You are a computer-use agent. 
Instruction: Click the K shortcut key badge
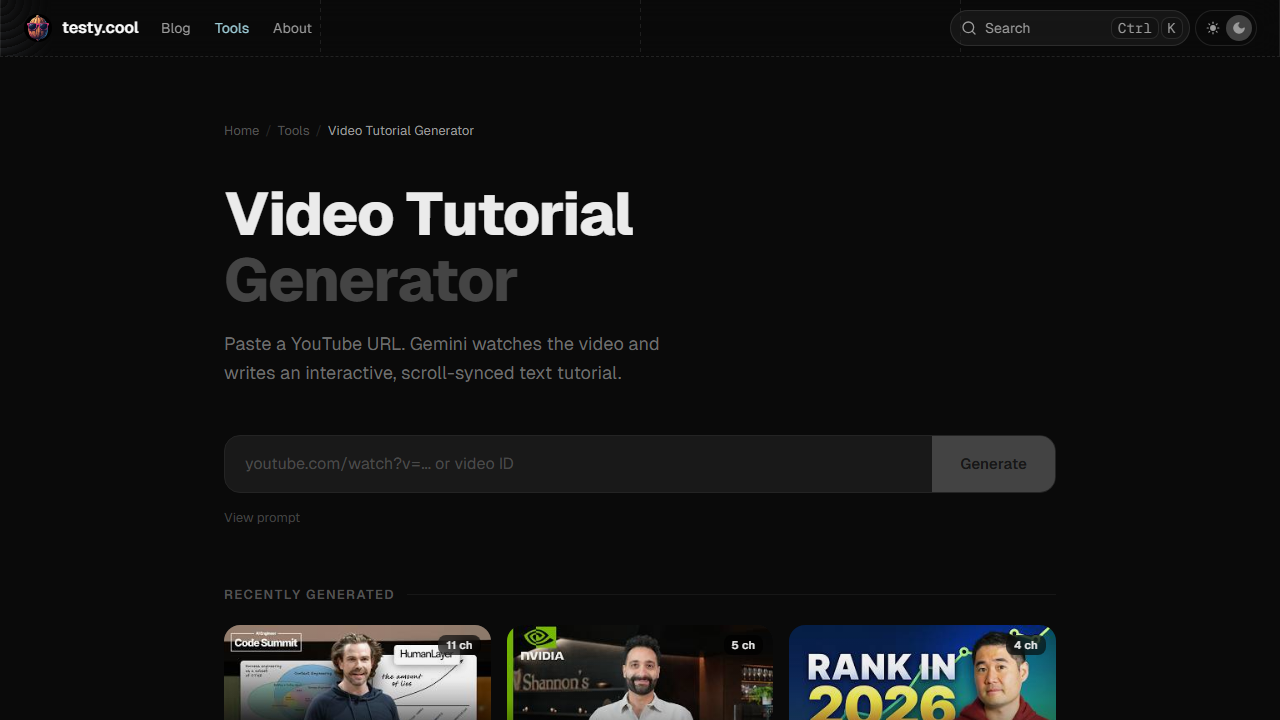click(x=1171, y=28)
